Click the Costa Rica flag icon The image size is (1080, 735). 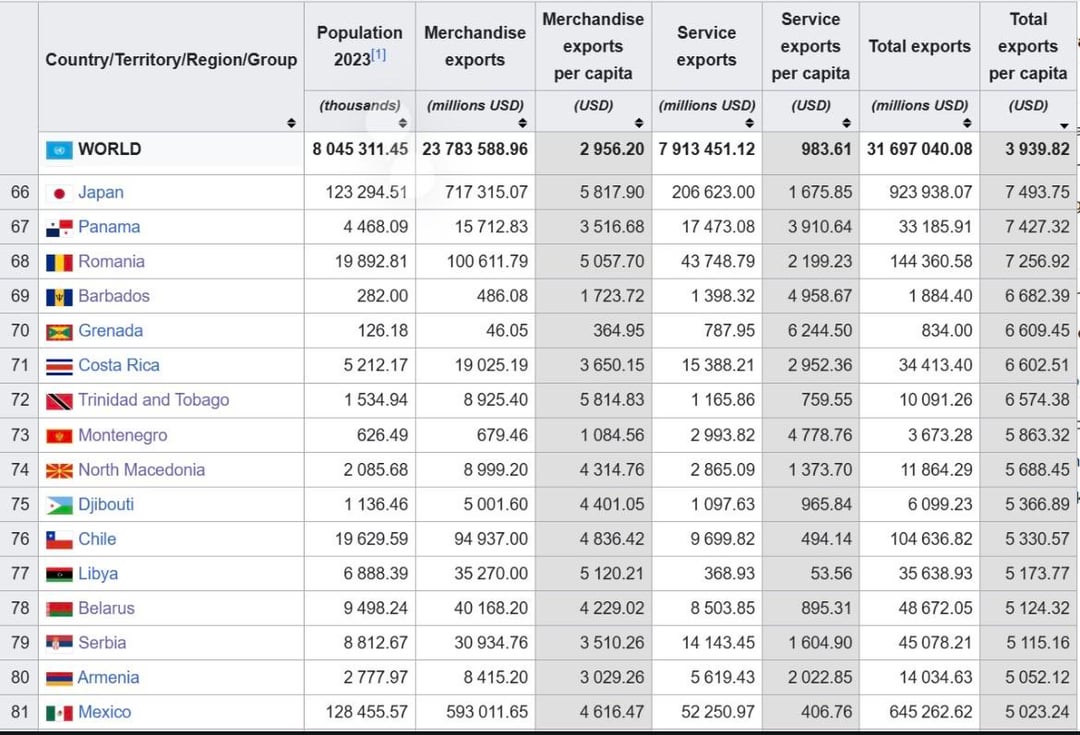tap(59, 366)
